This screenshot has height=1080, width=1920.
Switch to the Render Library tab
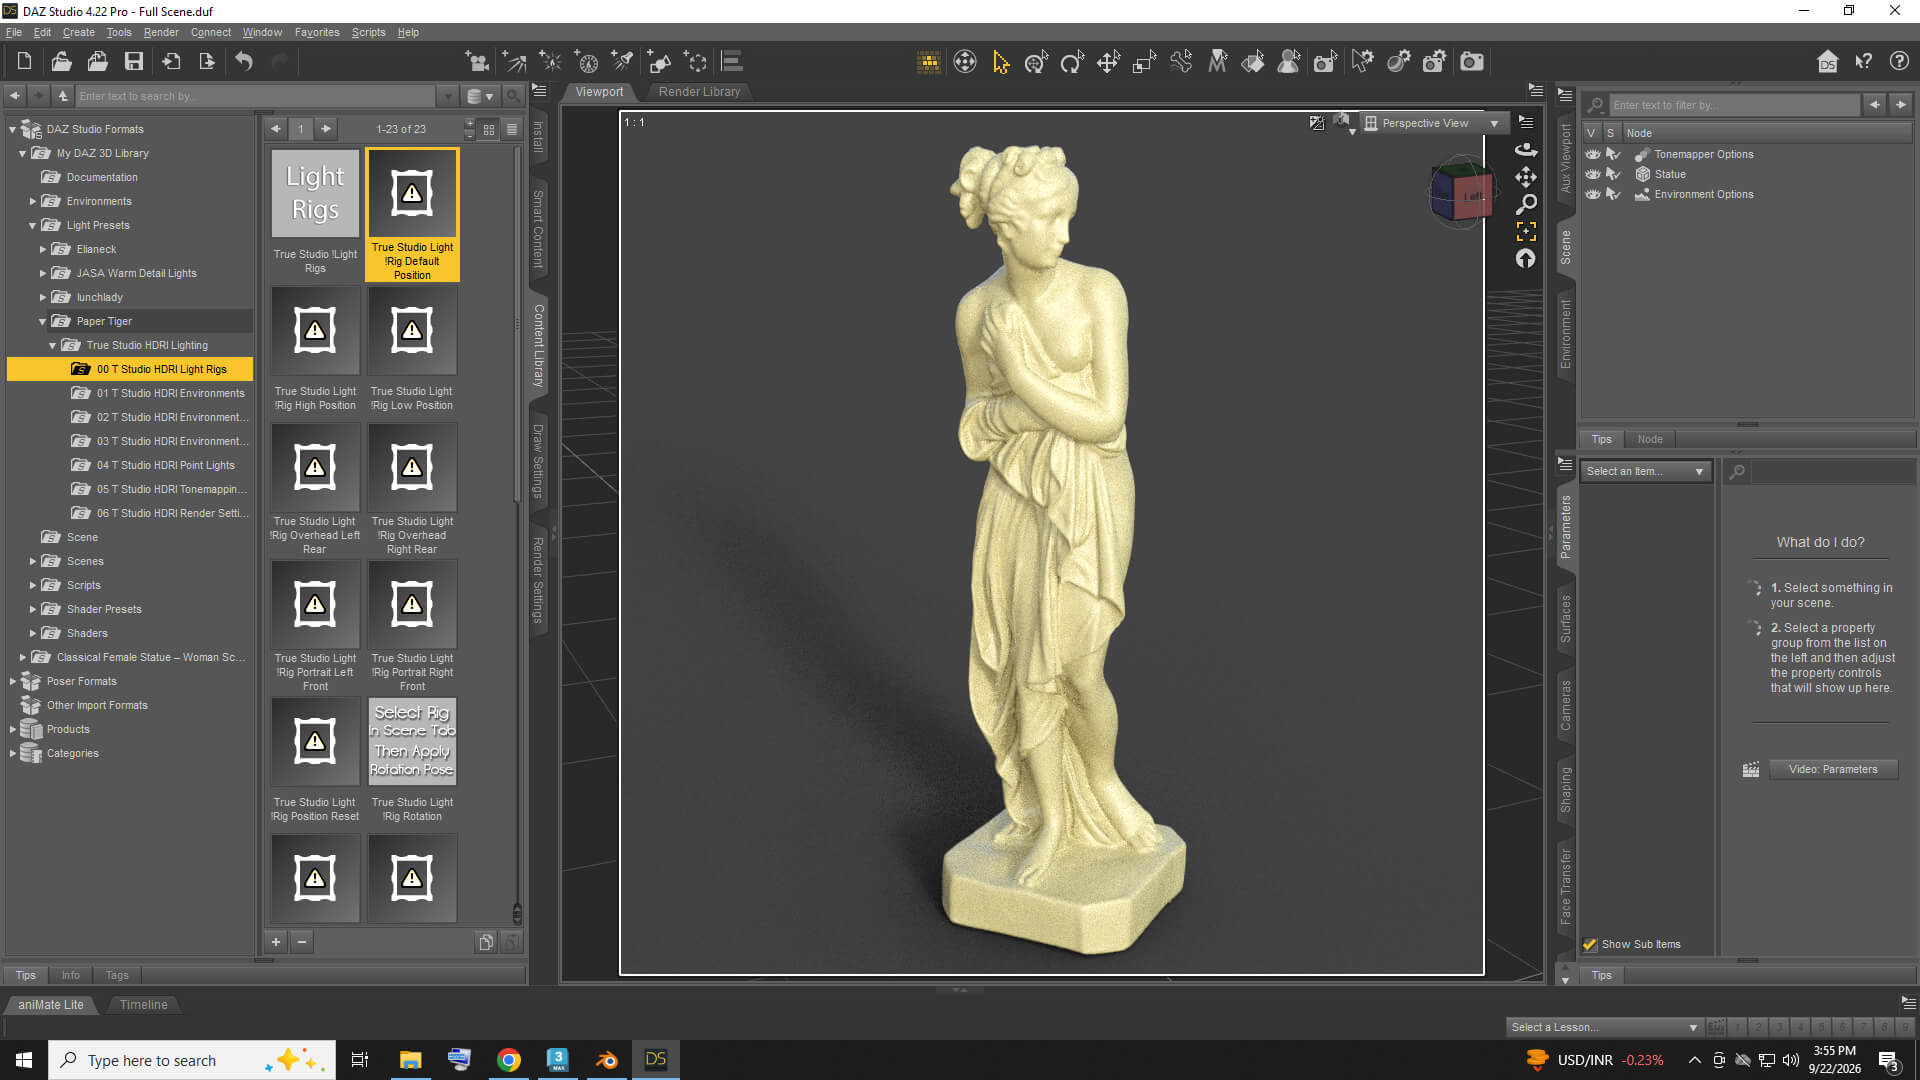pos(699,92)
